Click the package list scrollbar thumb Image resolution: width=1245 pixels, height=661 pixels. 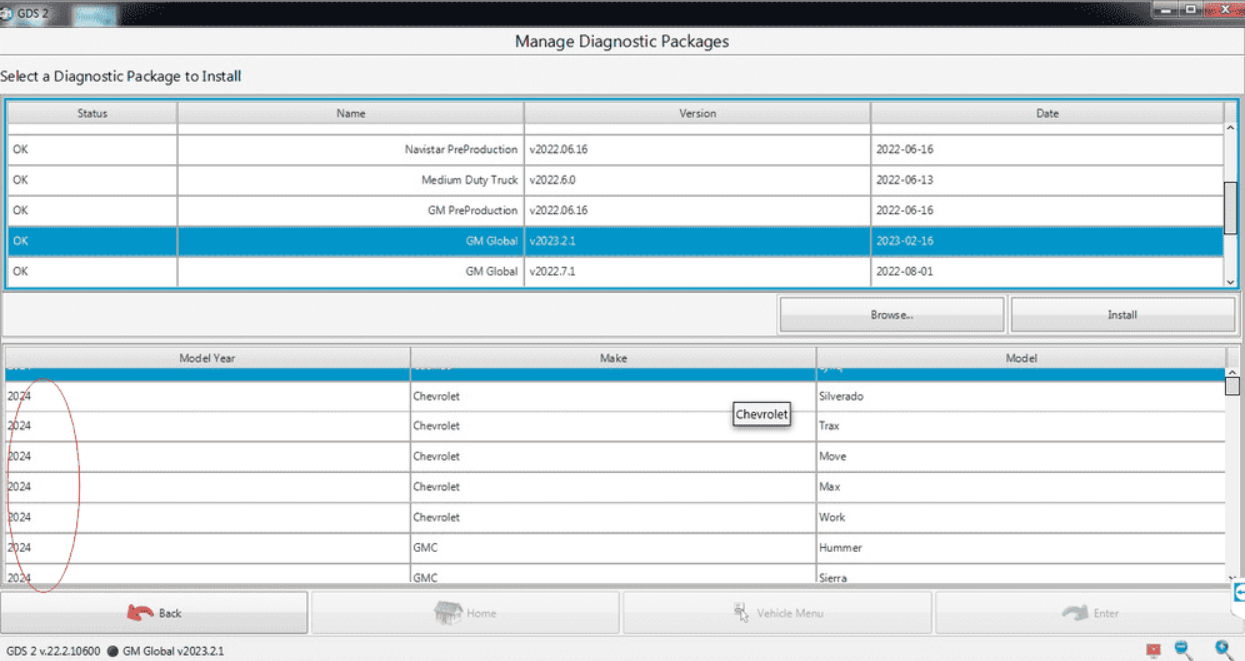1231,208
